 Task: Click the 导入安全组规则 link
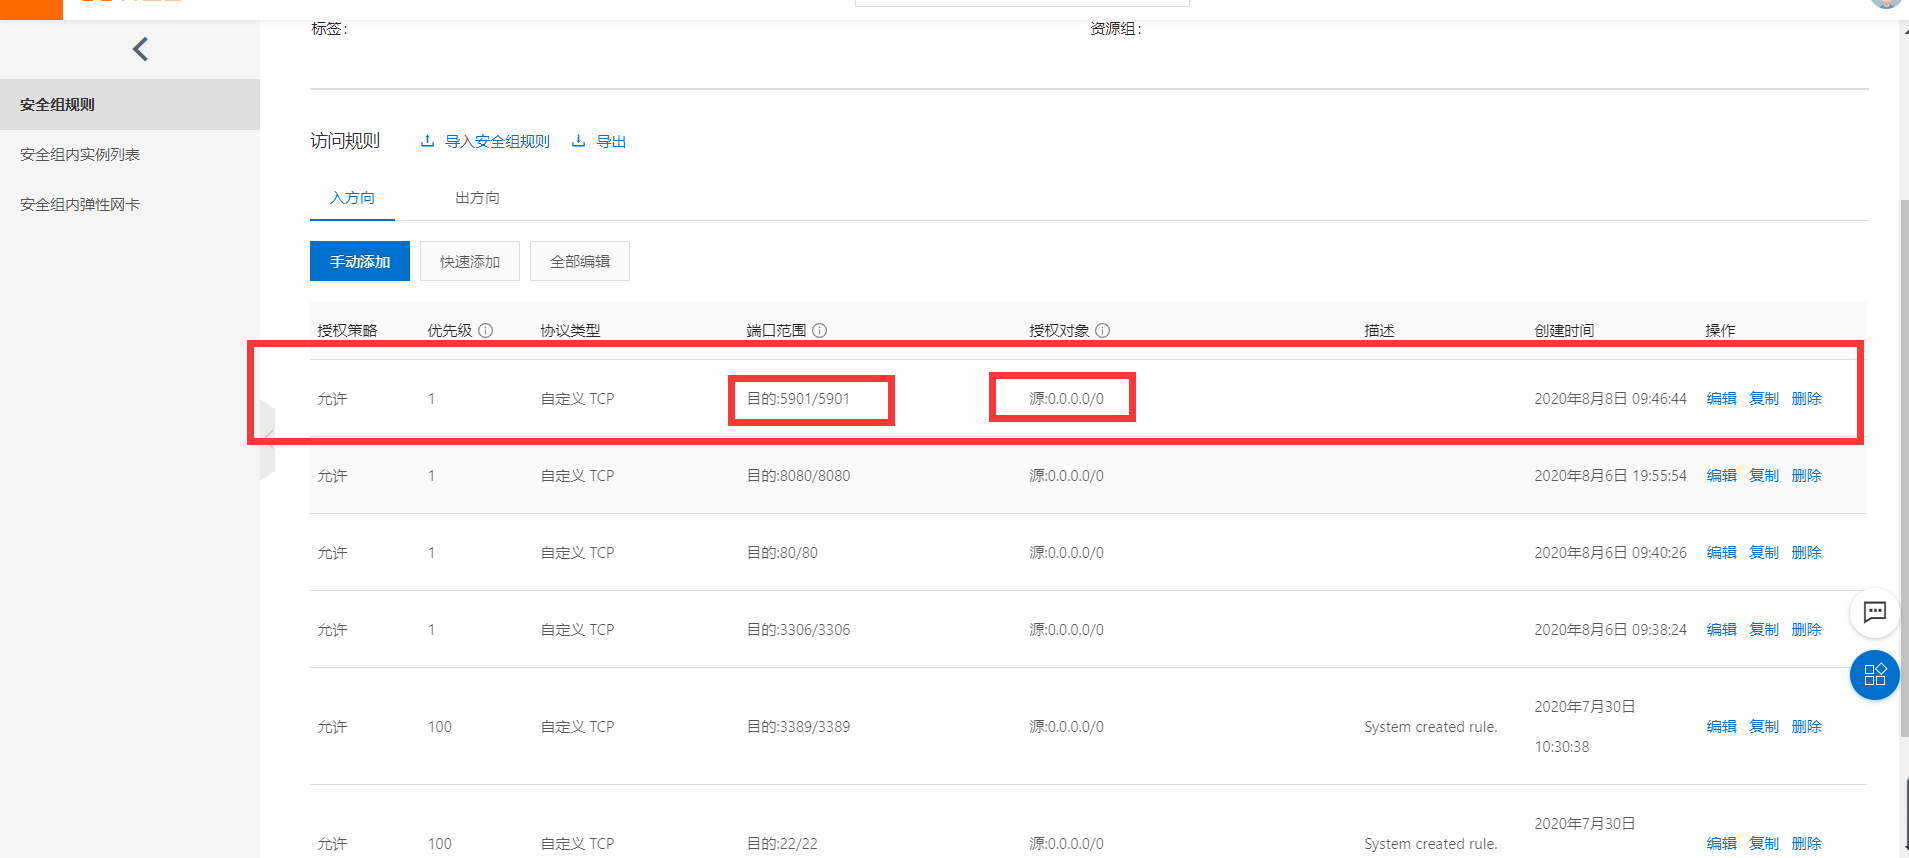tap(497, 142)
